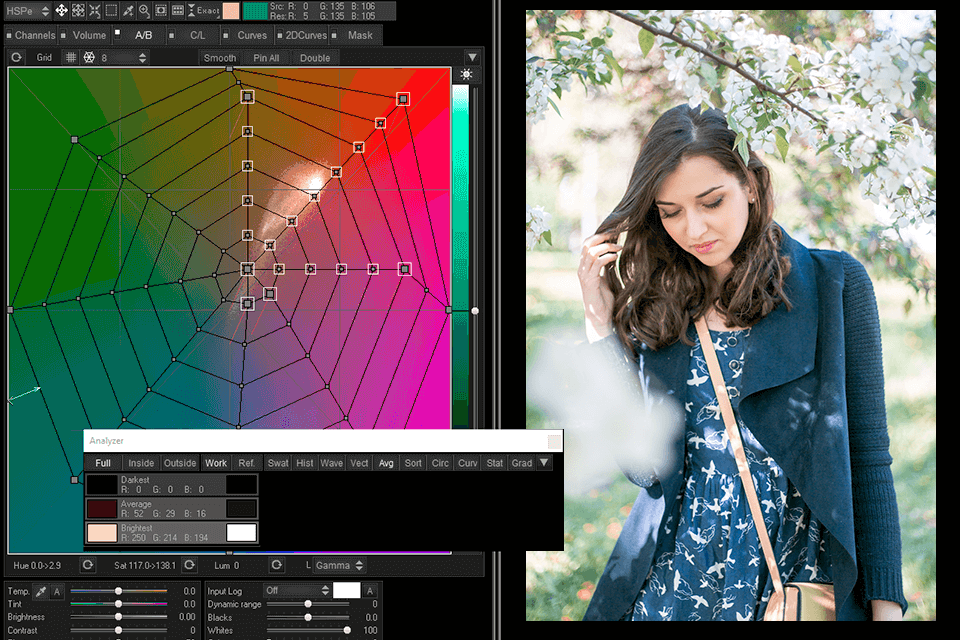The height and width of the screenshot is (640, 960).
Task: Click the temperature white balance eyedropper
Action: coord(40,592)
